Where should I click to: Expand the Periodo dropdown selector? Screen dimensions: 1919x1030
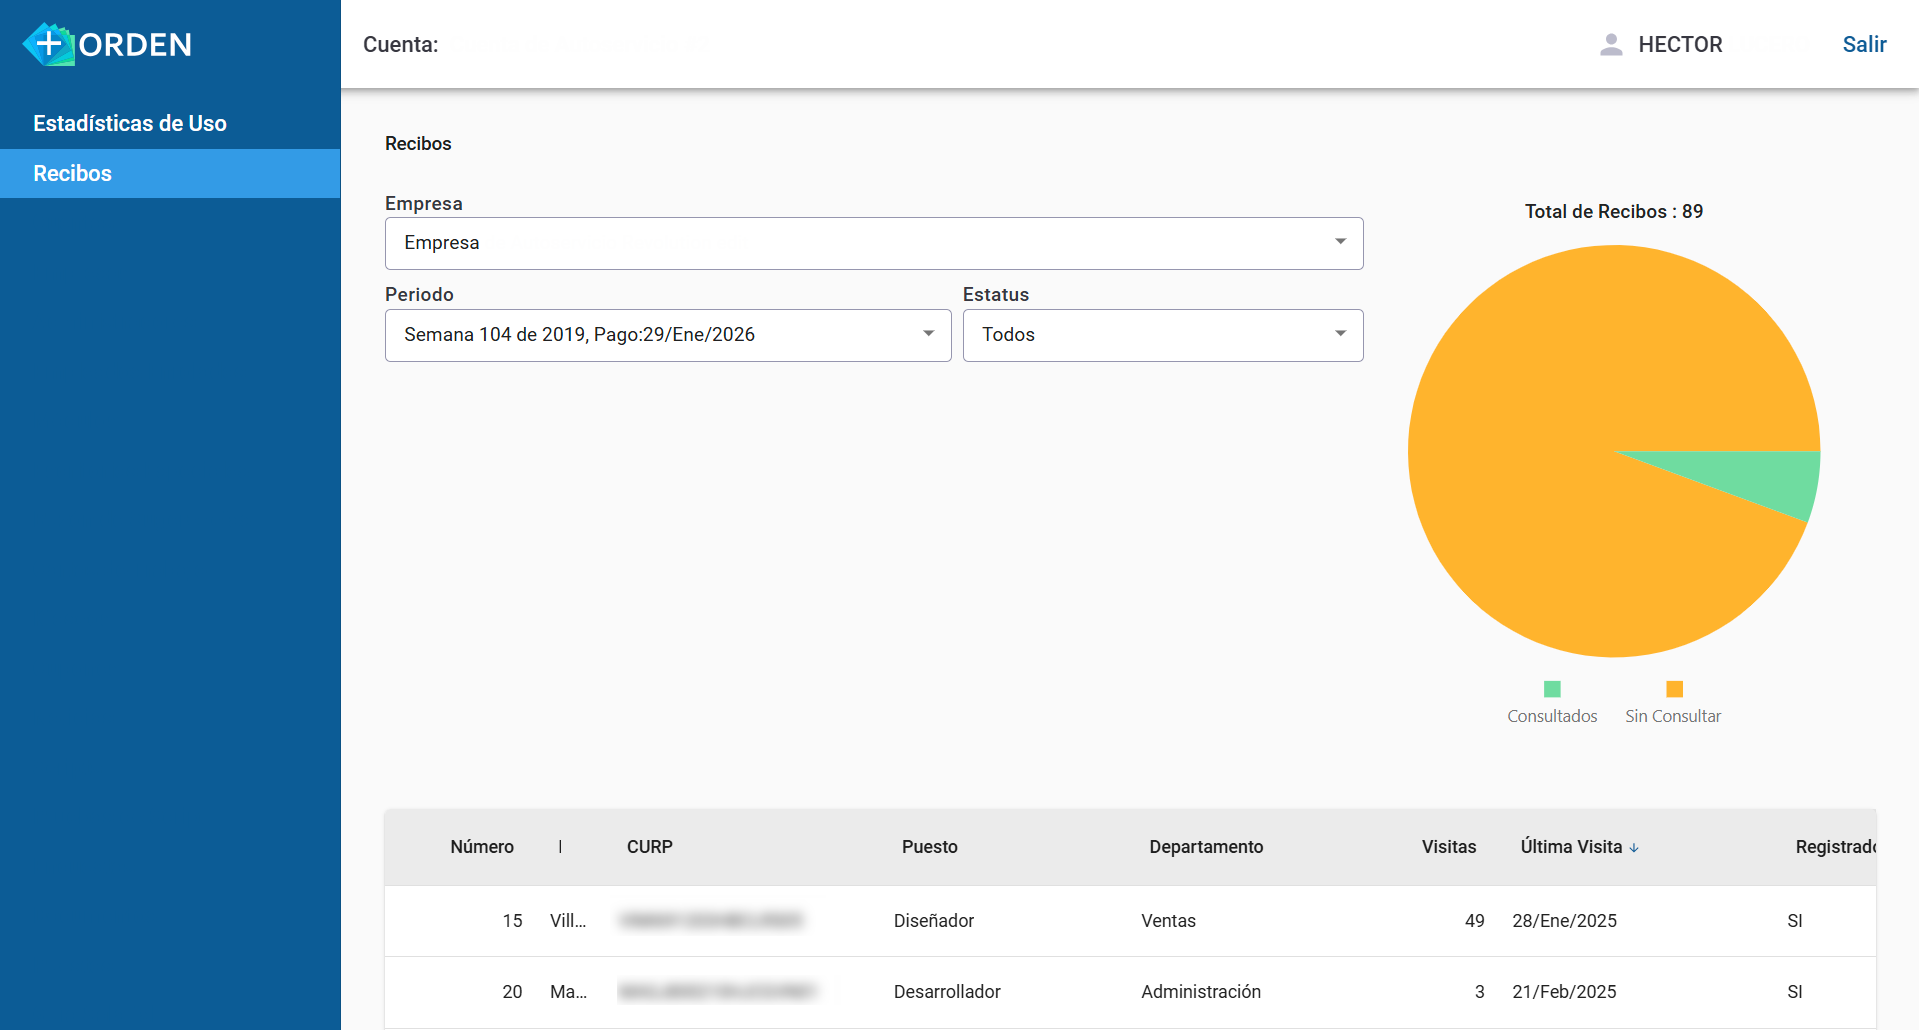coord(667,335)
